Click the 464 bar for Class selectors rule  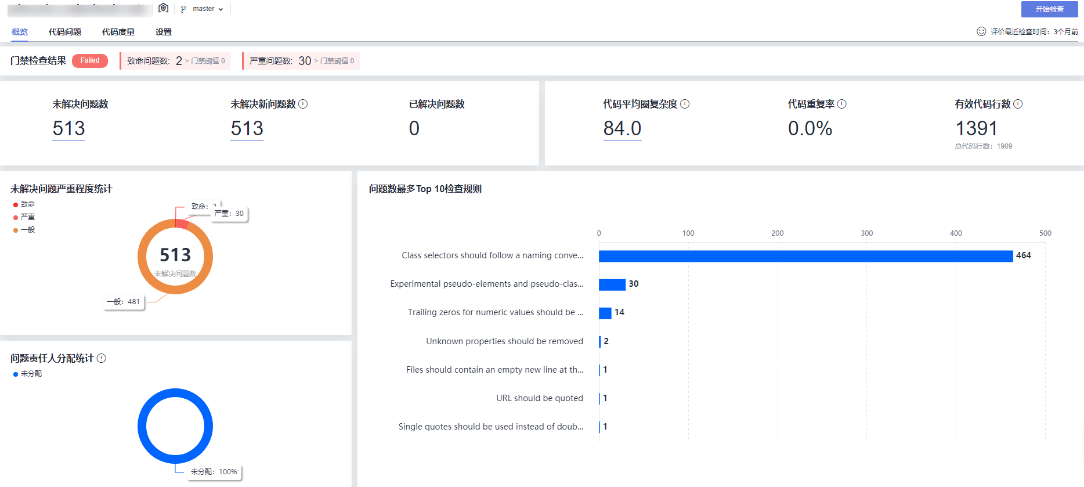pyautogui.click(x=805, y=256)
